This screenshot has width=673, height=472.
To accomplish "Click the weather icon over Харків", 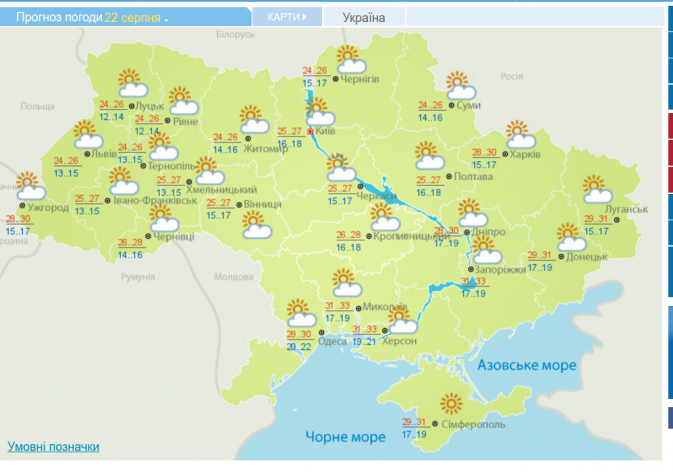I will [516, 133].
